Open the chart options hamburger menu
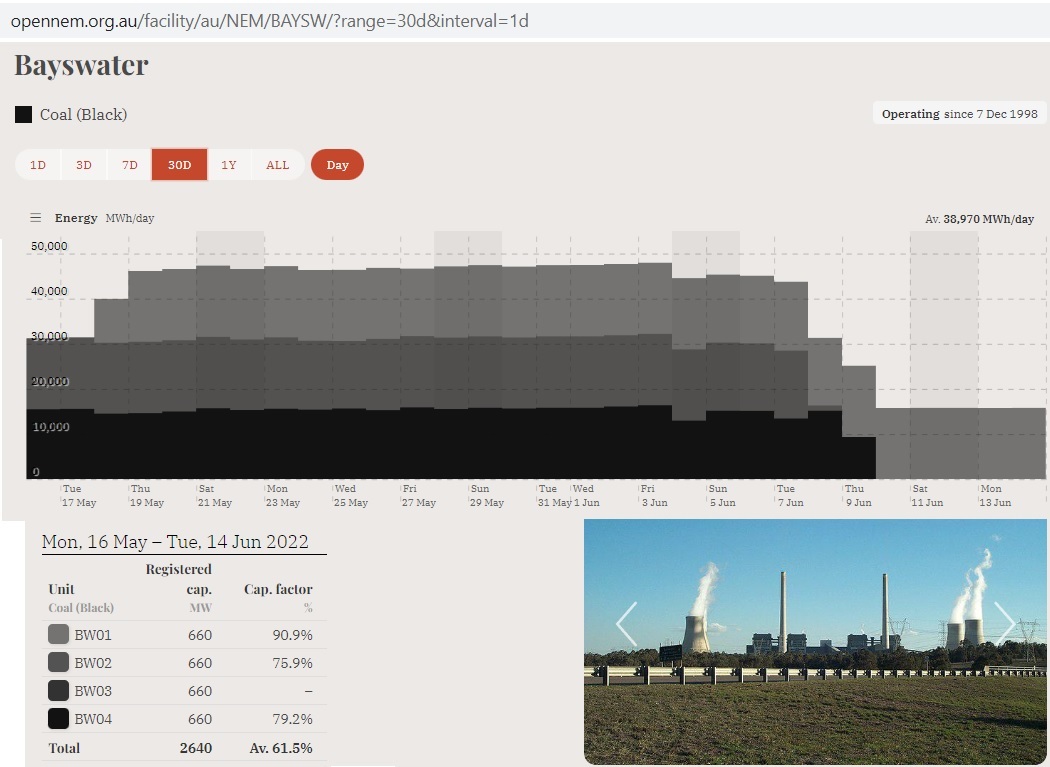The image size is (1050, 767). point(35,218)
